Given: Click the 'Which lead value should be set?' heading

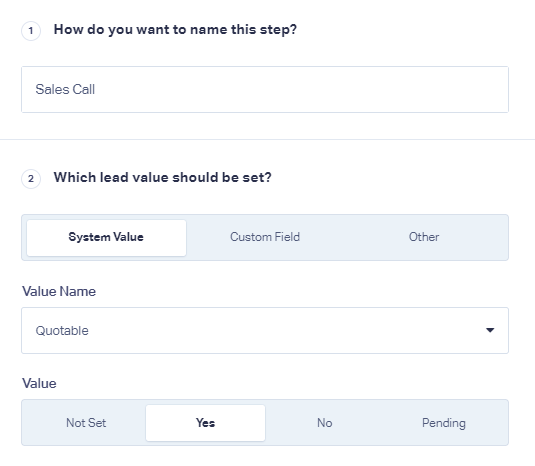Looking at the screenshot, I should 162,177.
